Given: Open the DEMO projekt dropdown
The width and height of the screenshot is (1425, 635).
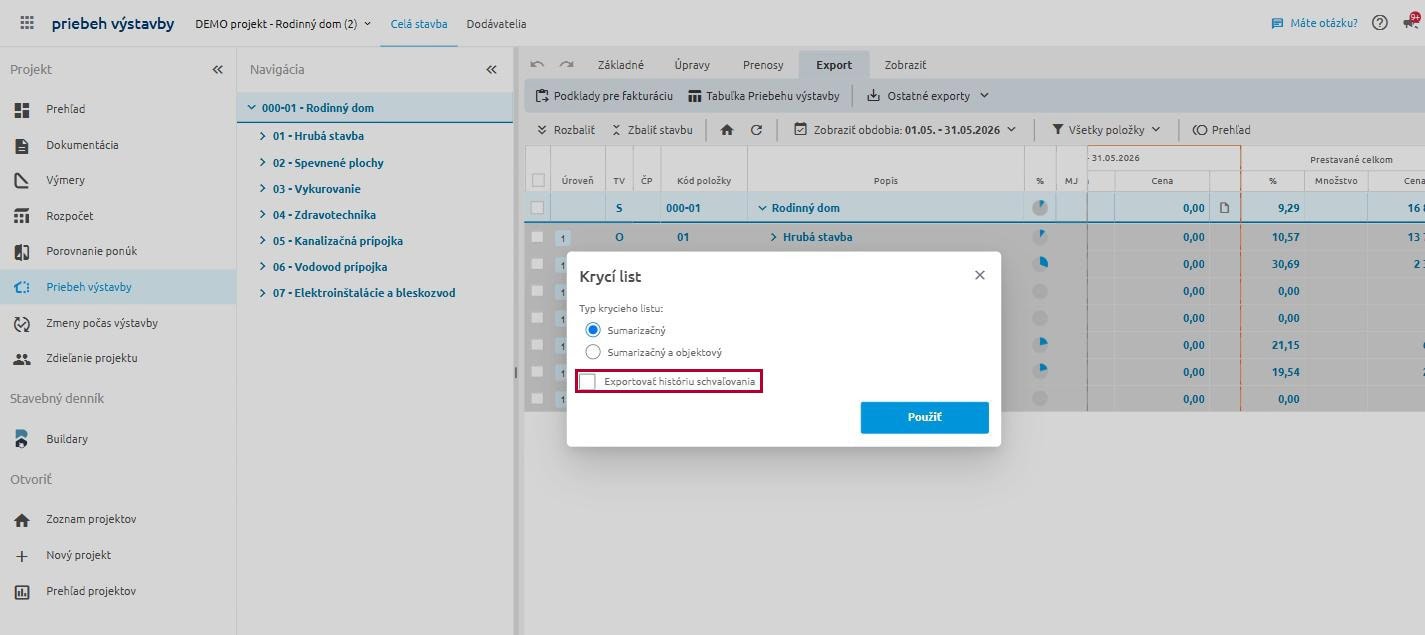Looking at the screenshot, I should pos(283,24).
